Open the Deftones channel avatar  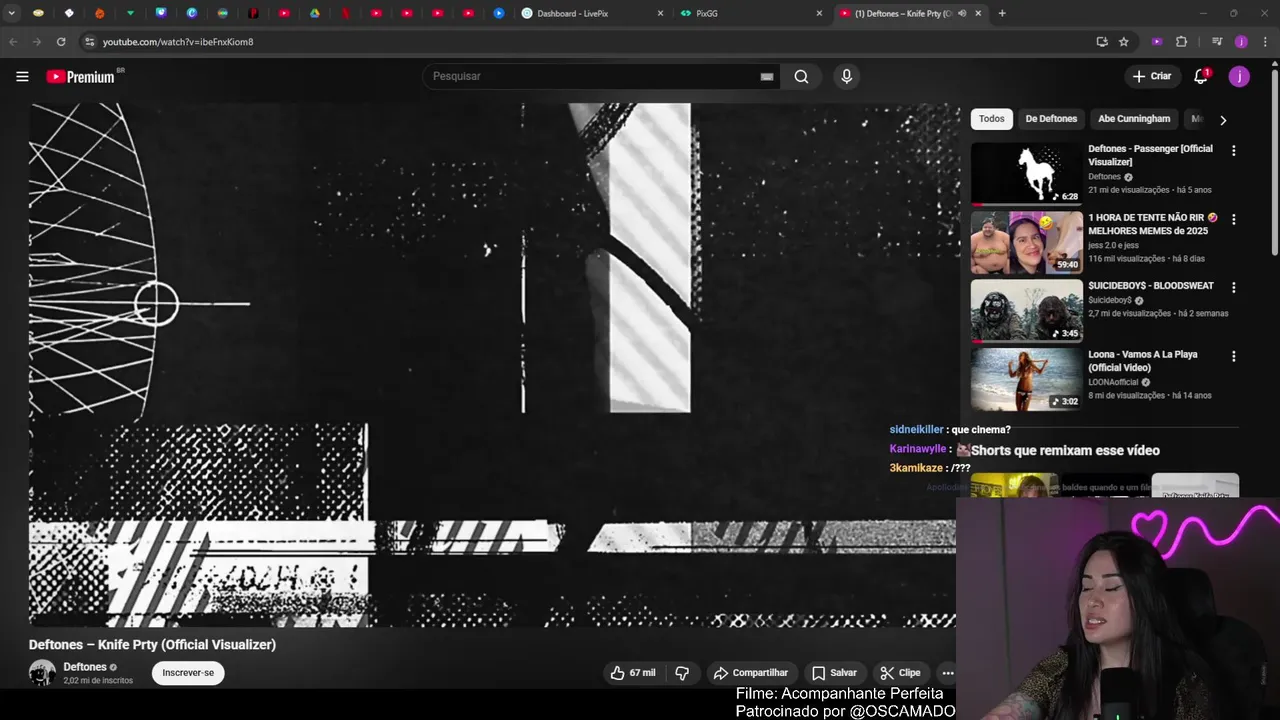[42, 673]
